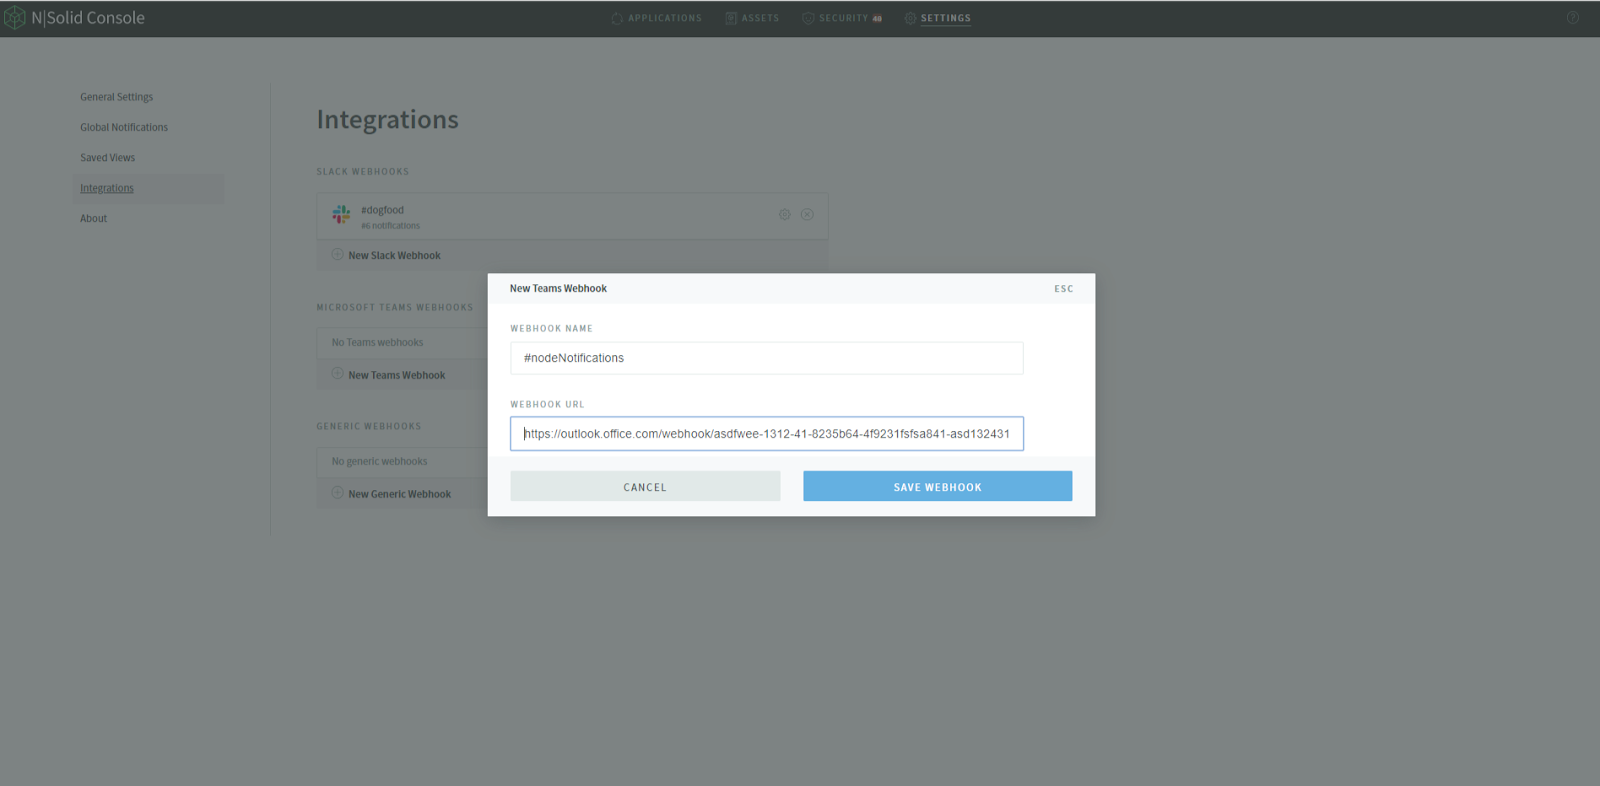The width and height of the screenshot is (1600, 786).
Task: Click the N|Solid Console logo icon
Action: (14, 18)
